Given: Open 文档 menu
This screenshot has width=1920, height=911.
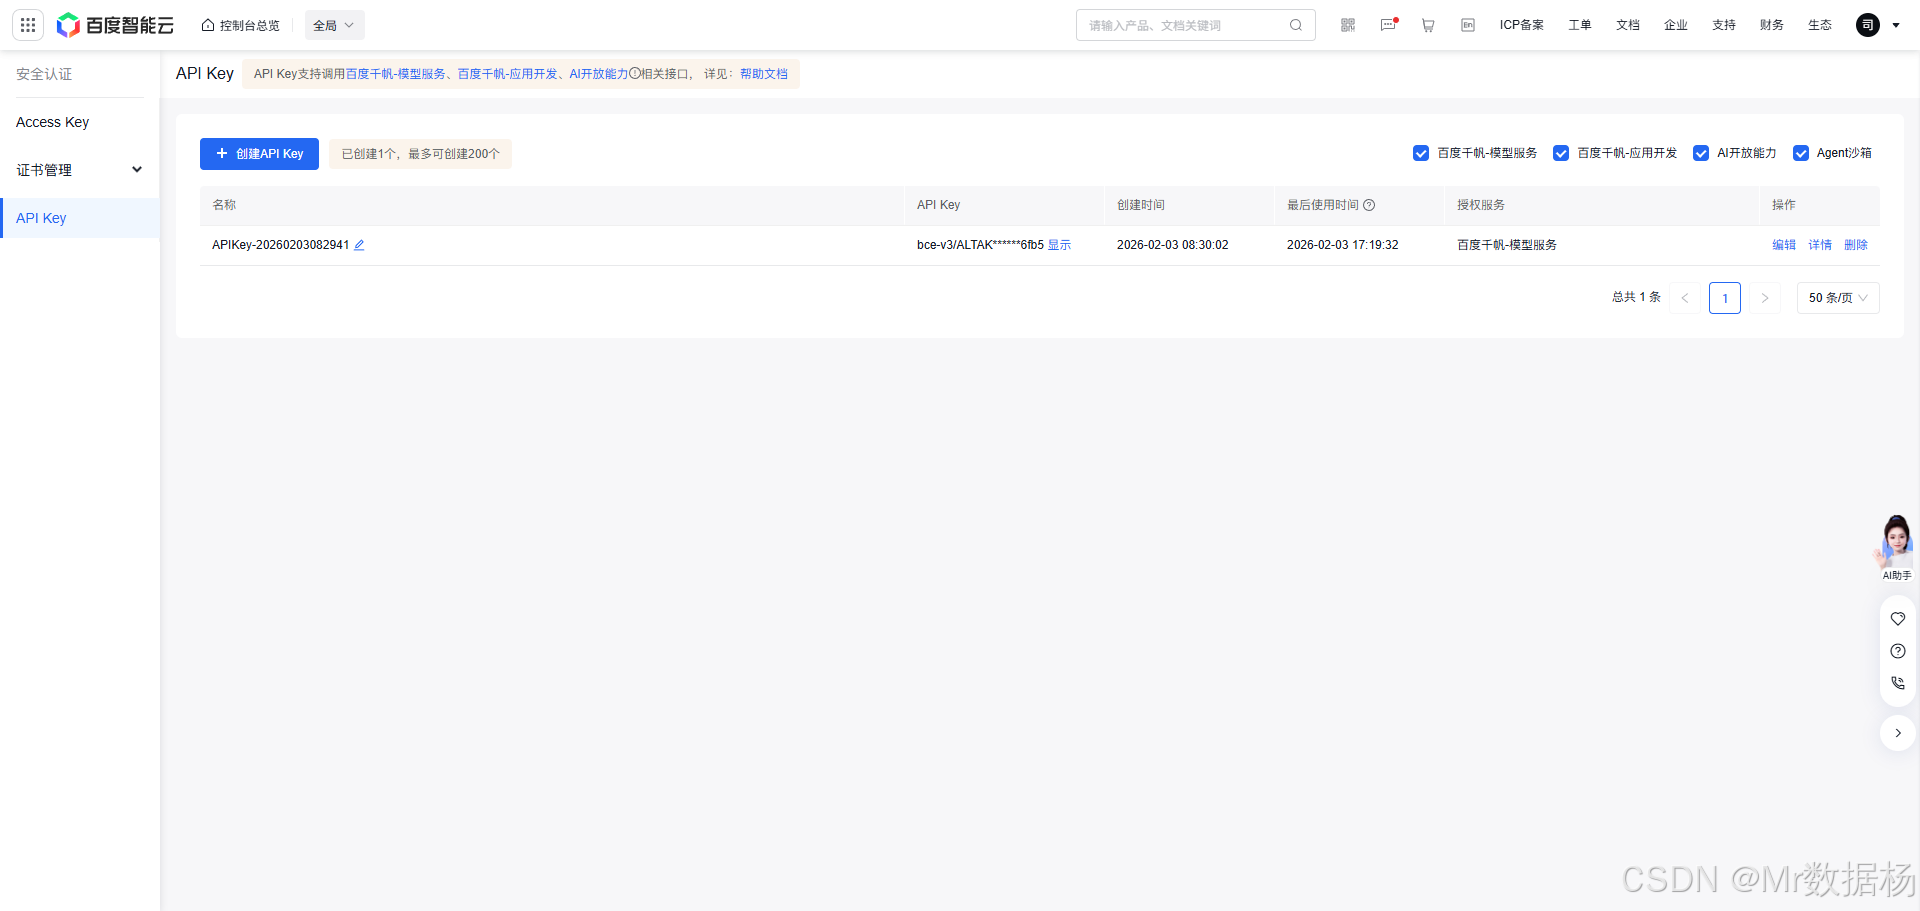Looking at the screenshot, I should click(x=1628, y=25).
